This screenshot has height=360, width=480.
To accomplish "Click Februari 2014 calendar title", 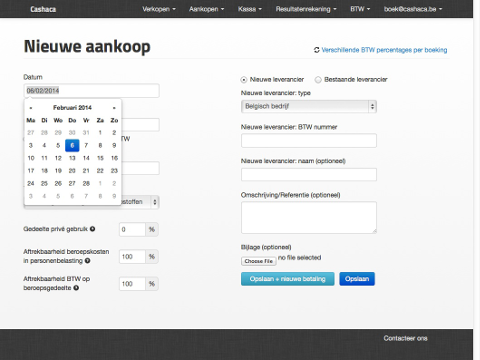I will pyautogui.click(x=72, y=108).
